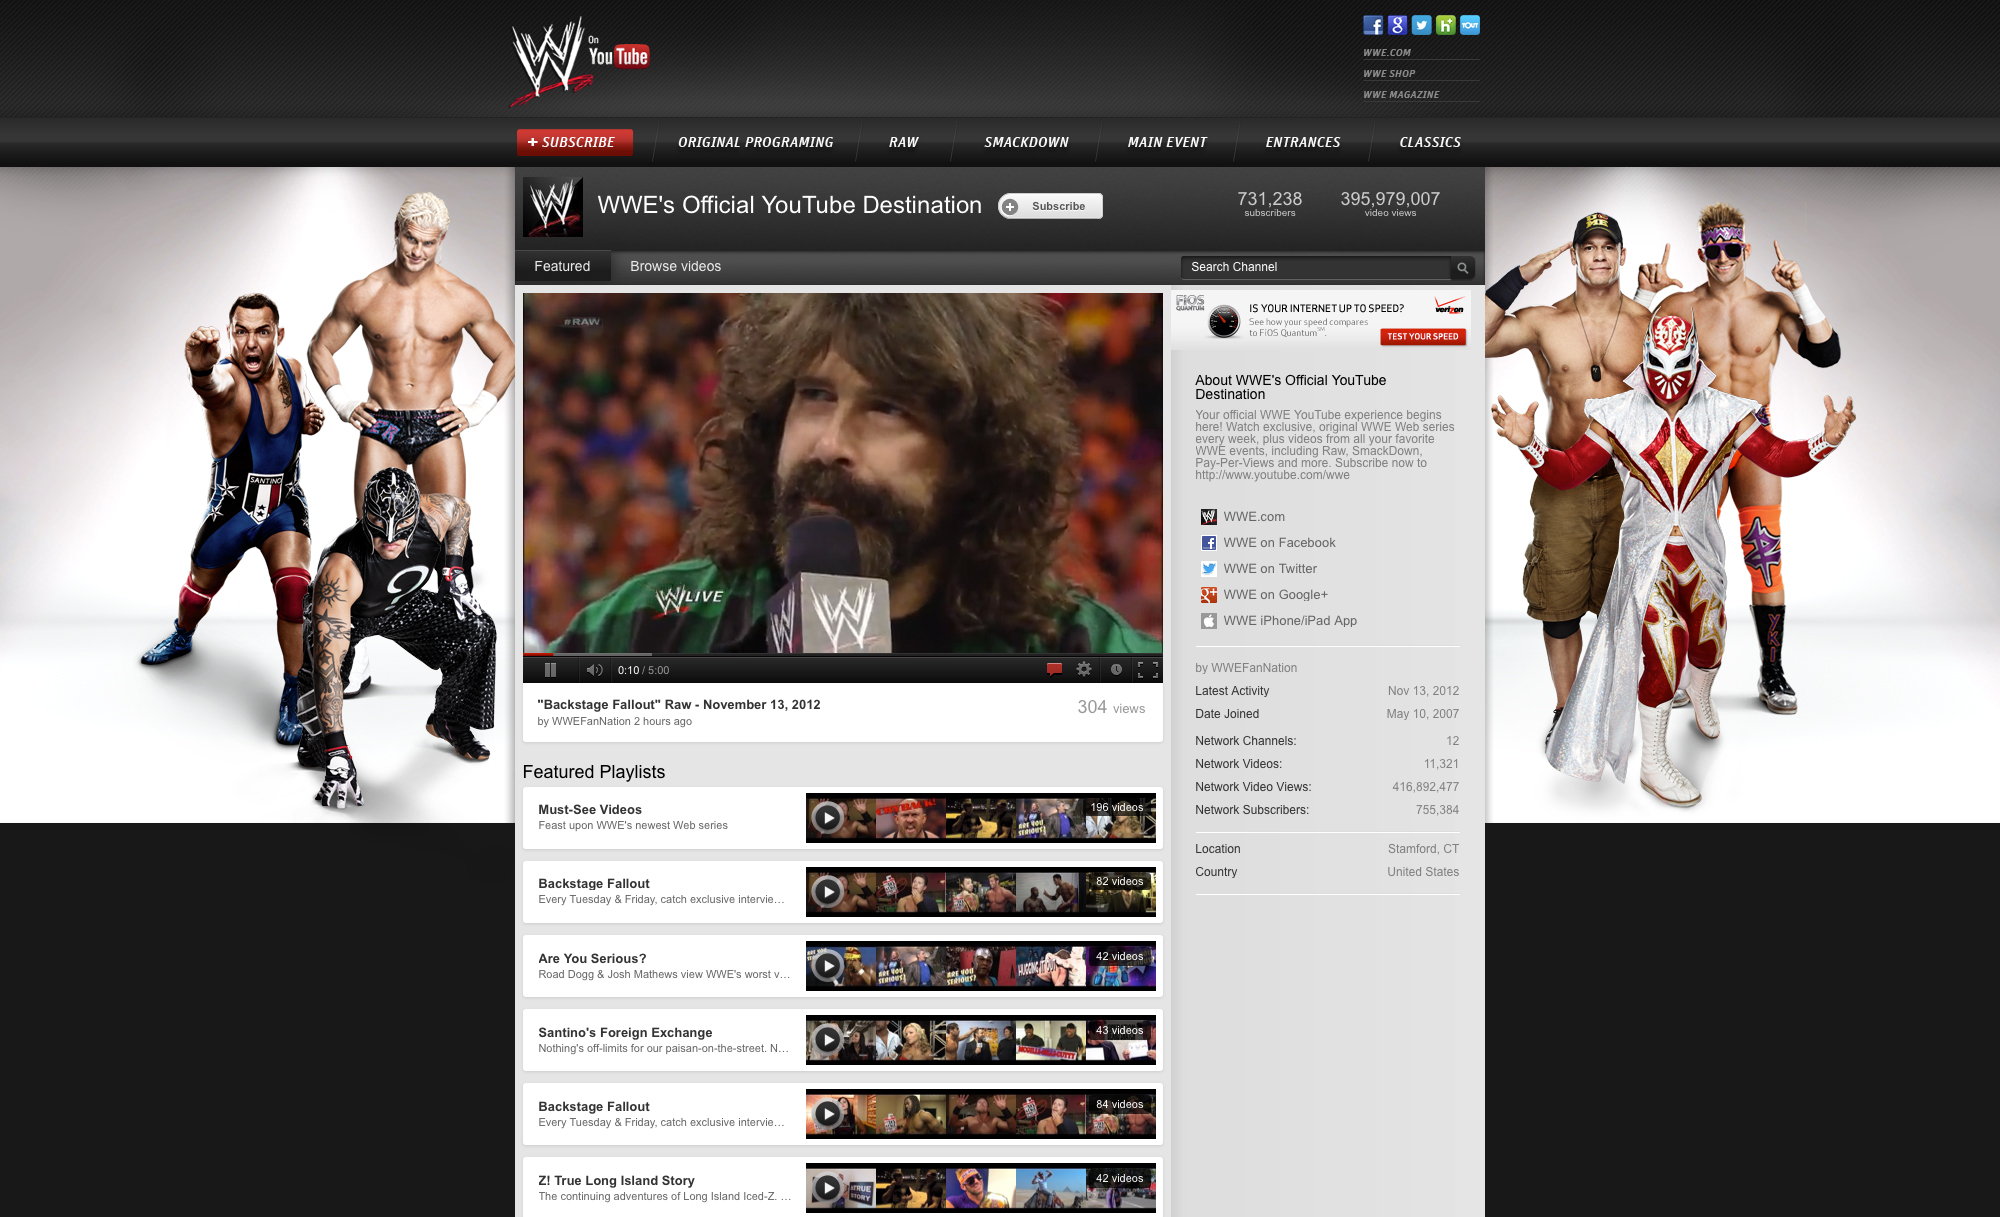Click the Network Subscribers value 755,384

click(x=1437, y=810)
